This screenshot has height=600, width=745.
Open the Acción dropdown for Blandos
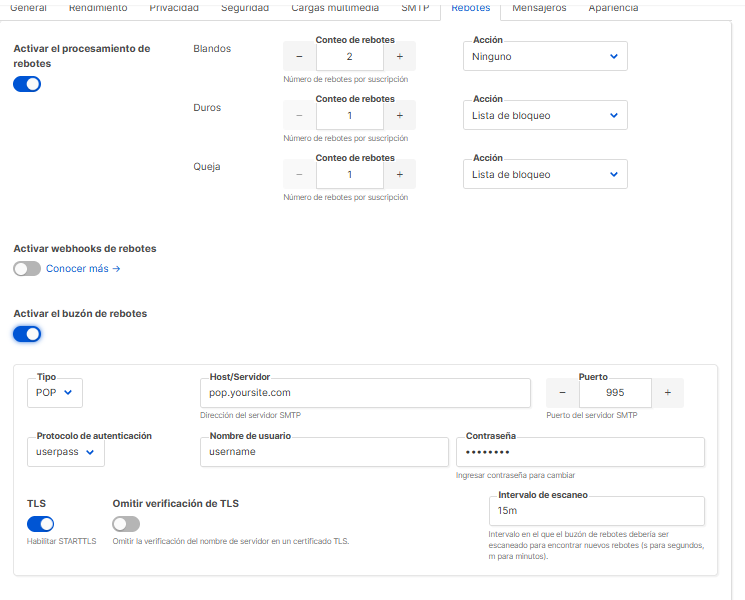[545, 57]
